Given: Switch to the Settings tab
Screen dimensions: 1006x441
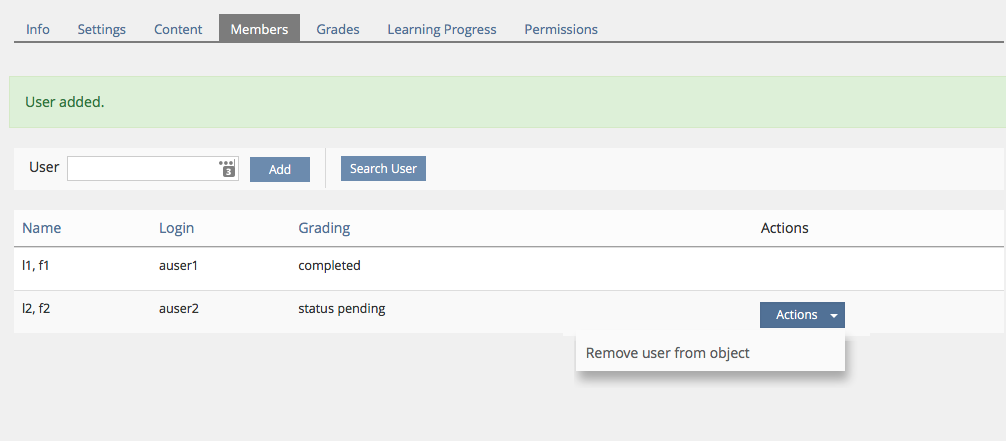Looking at the screenshot, I should coord(102,29).
